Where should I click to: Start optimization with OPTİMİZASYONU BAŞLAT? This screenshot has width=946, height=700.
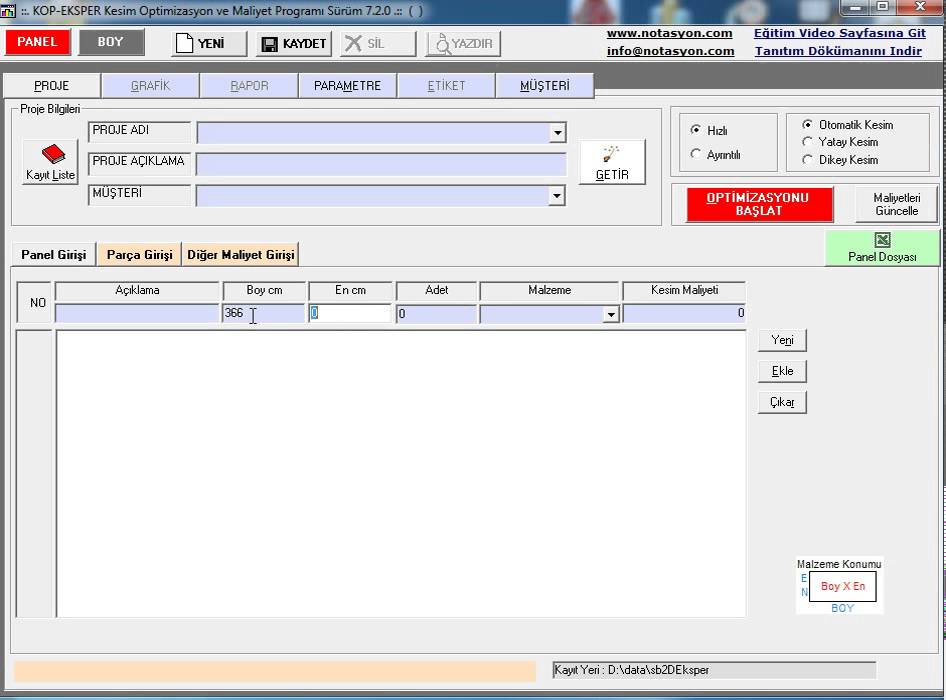759,204
